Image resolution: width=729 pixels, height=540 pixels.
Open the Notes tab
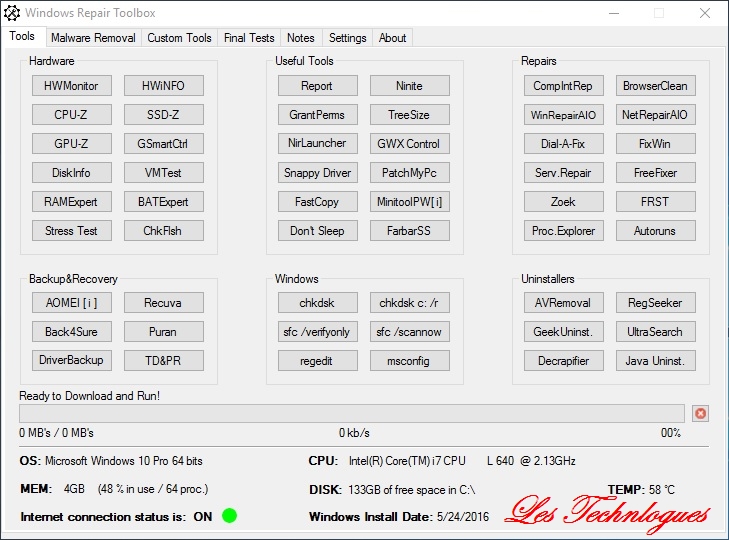click(x=300, y=38)
